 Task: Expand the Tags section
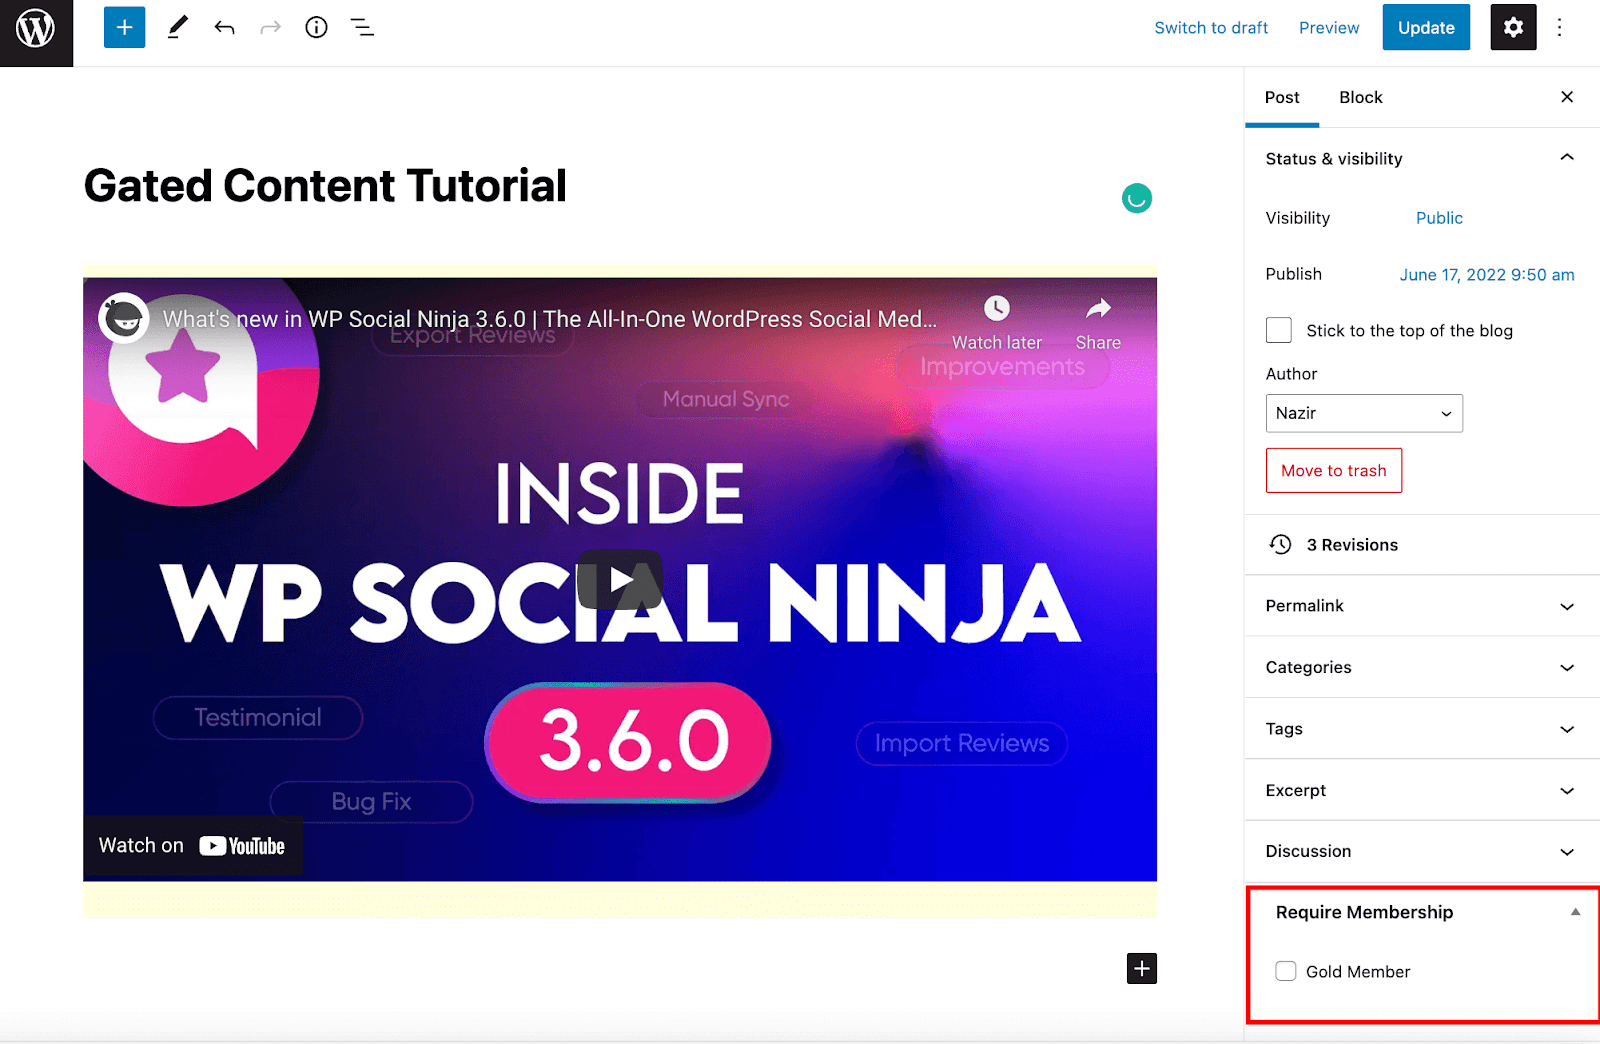click(x=1422, y=729)
